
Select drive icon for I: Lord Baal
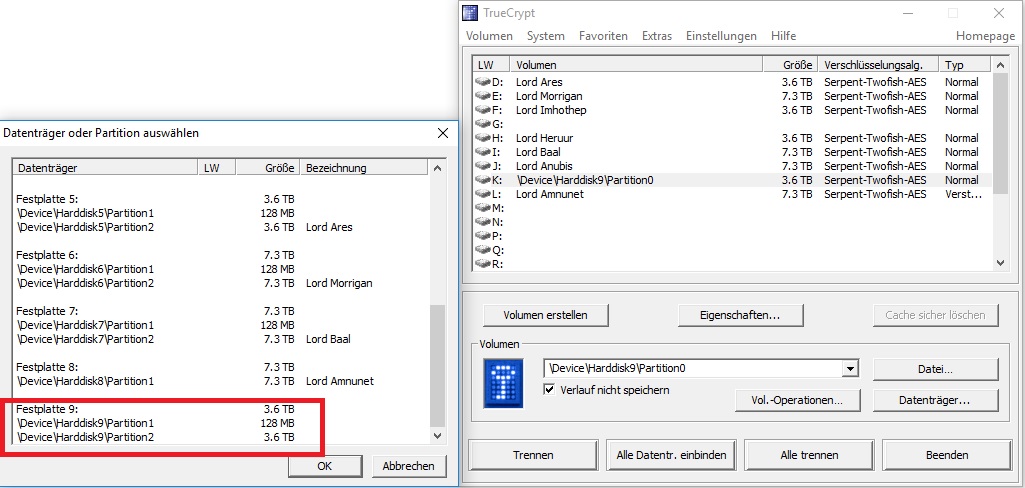coord(483,152)
